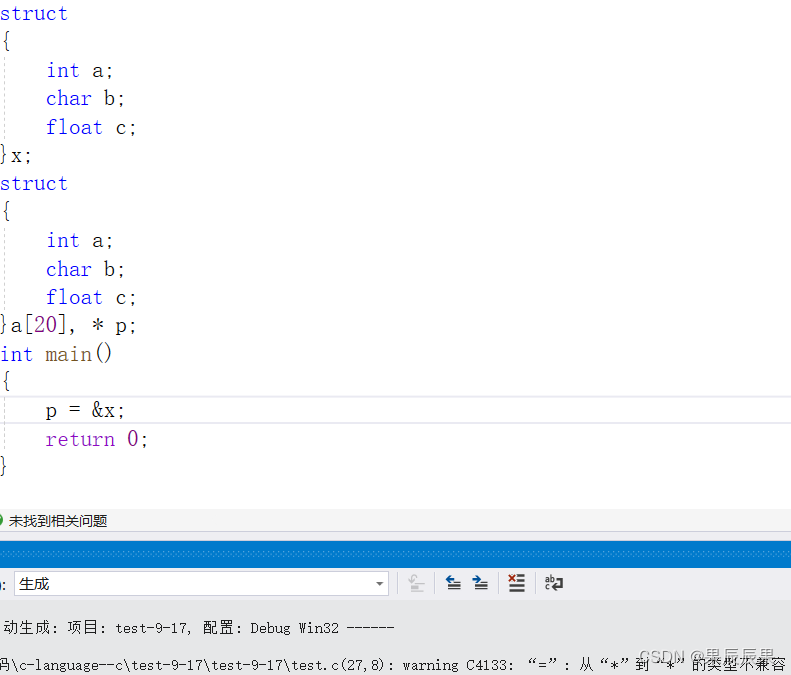
Task: Go to the next message in output
Action: [480, 584]
